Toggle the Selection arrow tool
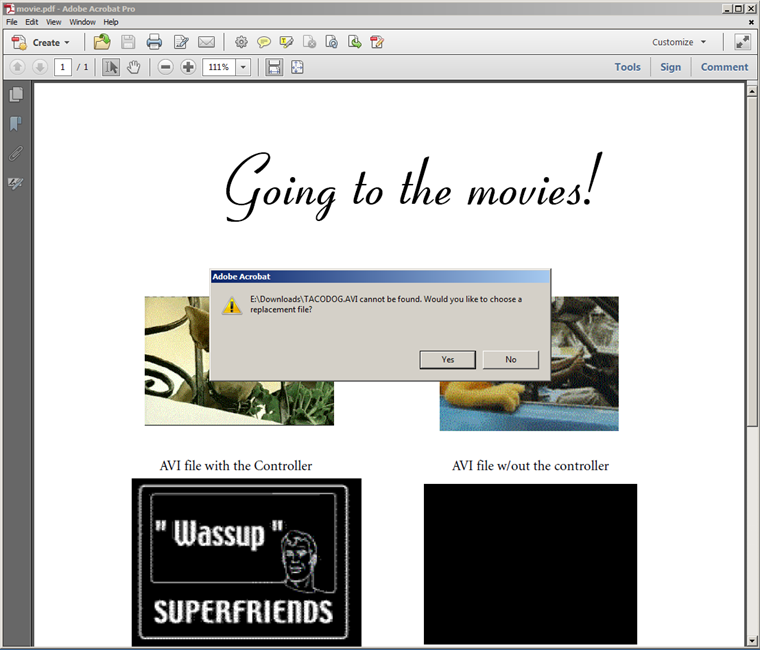This screenshot has height=650, width=760. [111, 67]
